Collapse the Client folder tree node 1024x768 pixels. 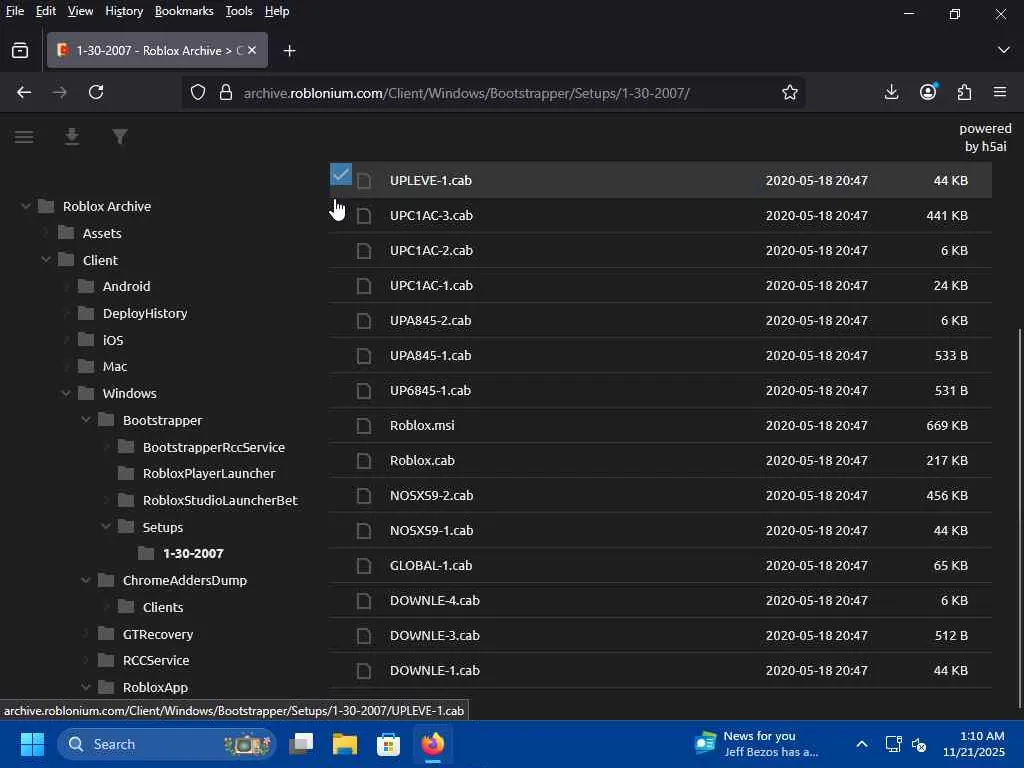click(46, 260)
